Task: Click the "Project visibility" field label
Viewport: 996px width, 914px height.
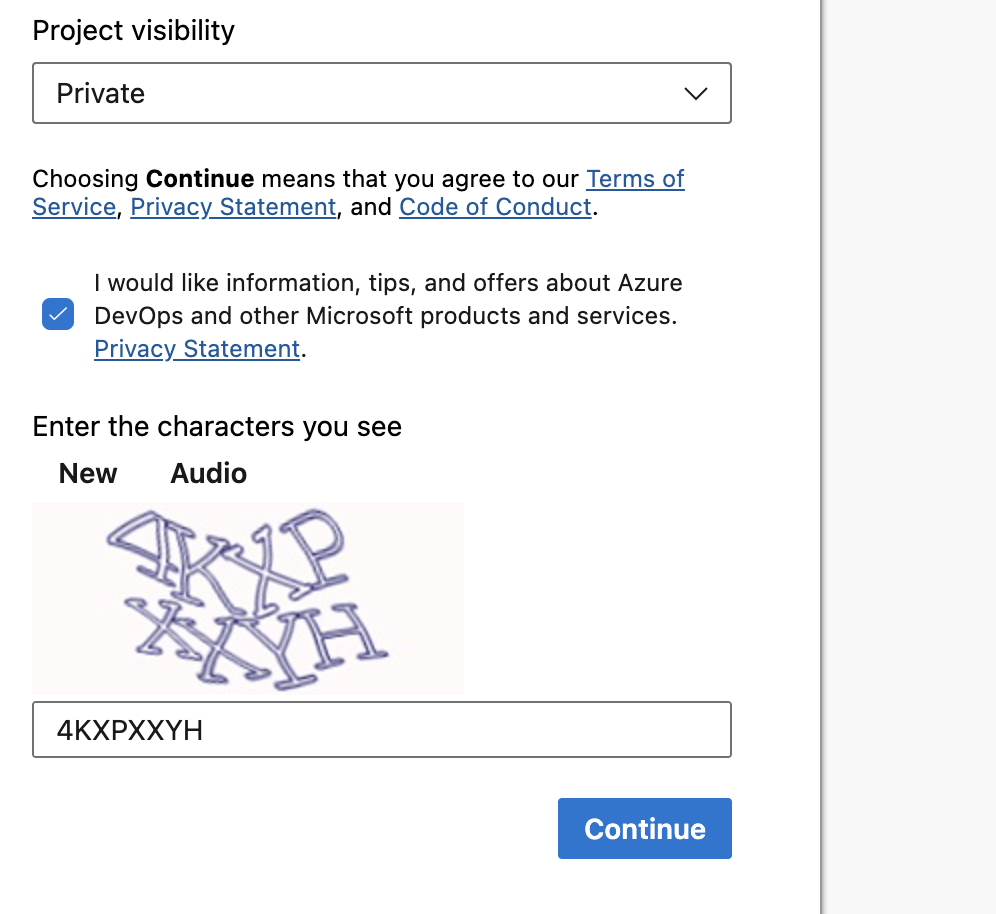Action: coord(133,30)
